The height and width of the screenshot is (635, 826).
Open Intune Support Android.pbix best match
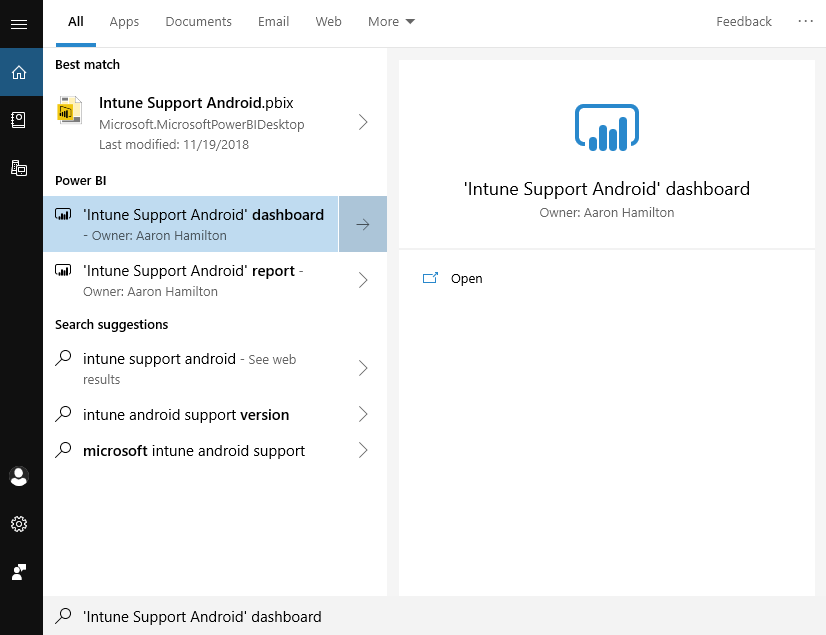[x=215, y=123]
